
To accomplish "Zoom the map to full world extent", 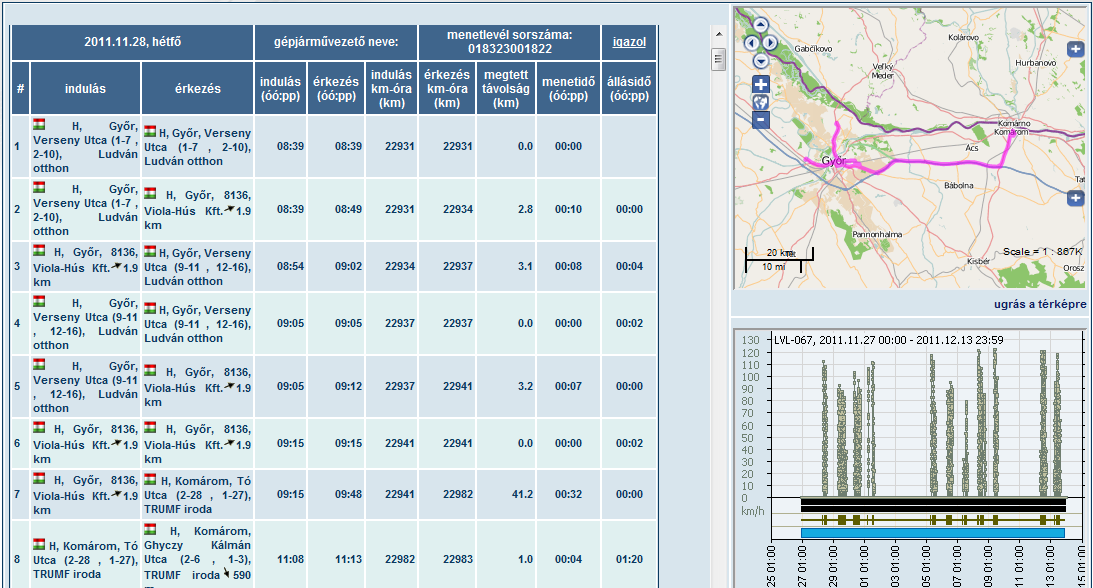I will pyautogui.click(x=760, y=102).
